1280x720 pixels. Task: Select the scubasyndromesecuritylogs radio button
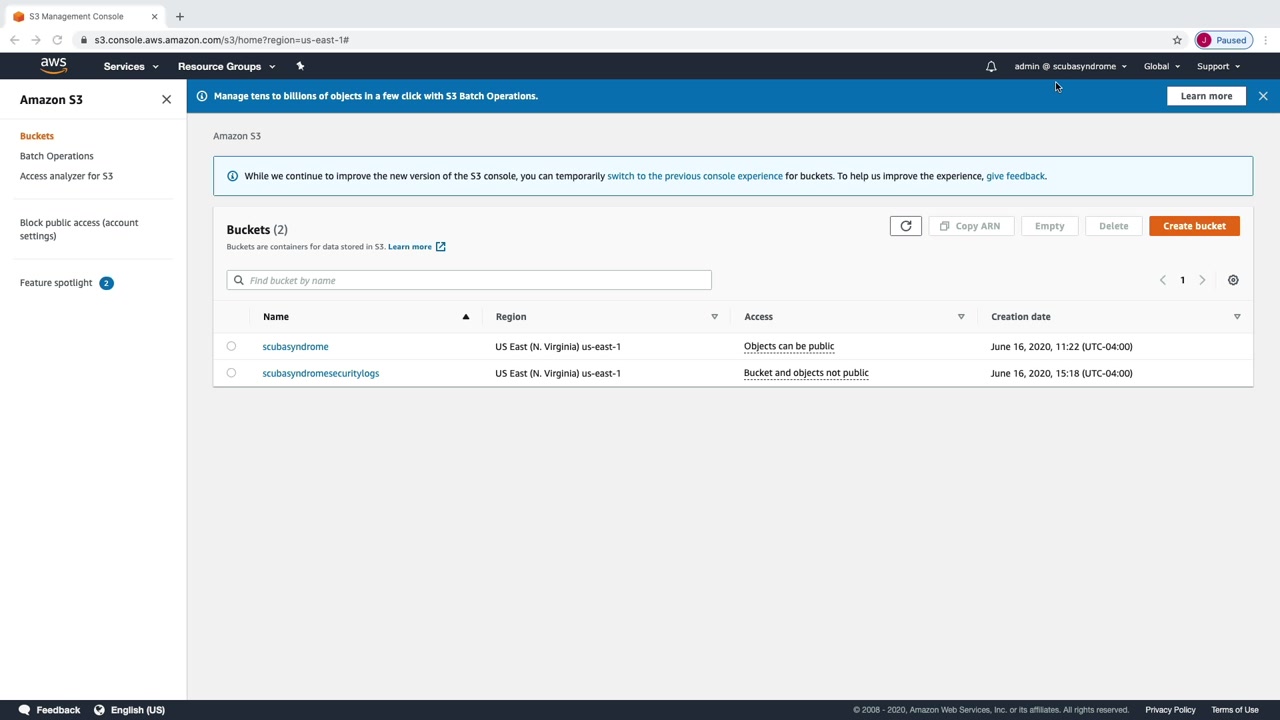pos(231,373)
